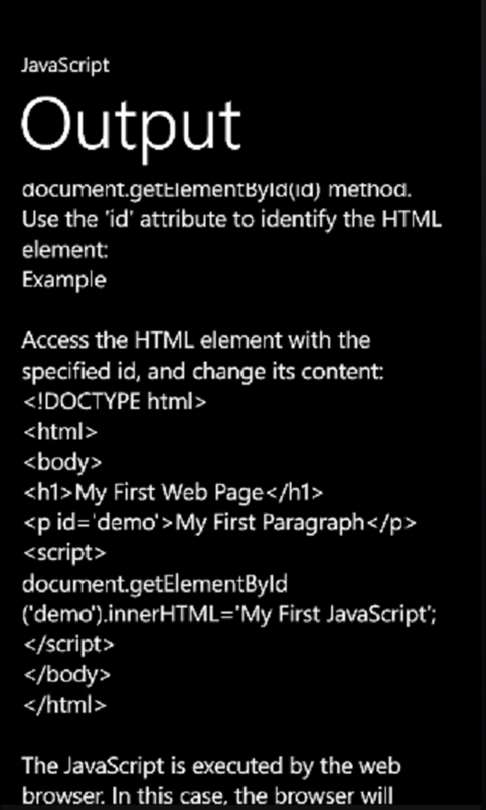Select the h1 'My First Web Page' line
Screen dimensions: 486x810
(173, 493)
